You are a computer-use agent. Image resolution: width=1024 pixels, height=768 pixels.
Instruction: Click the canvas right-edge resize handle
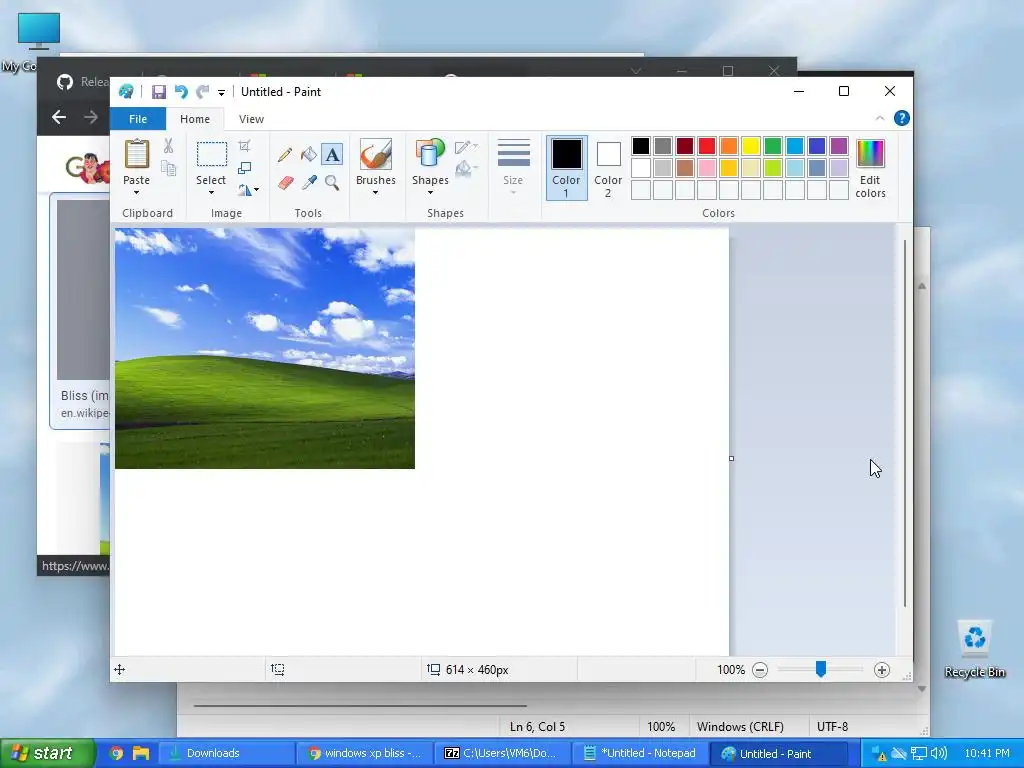731,458
